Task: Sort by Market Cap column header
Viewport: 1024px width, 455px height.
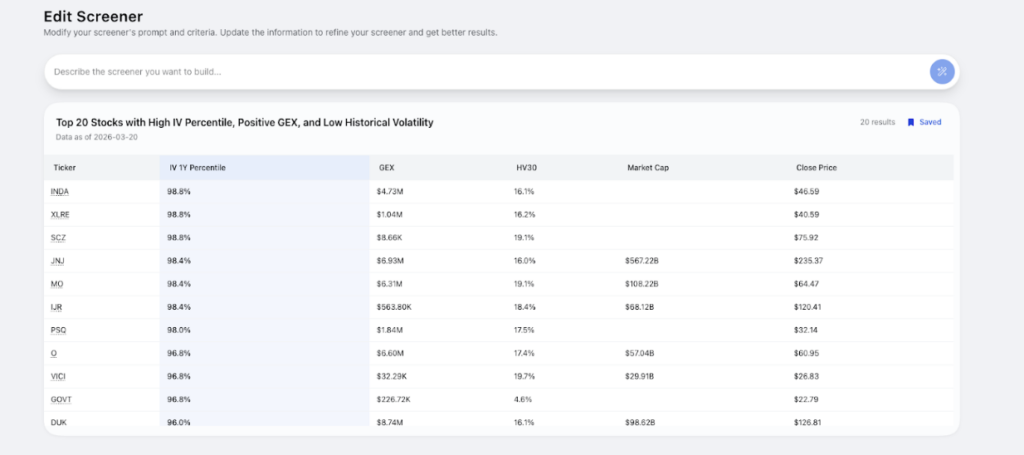Action: 648,168
